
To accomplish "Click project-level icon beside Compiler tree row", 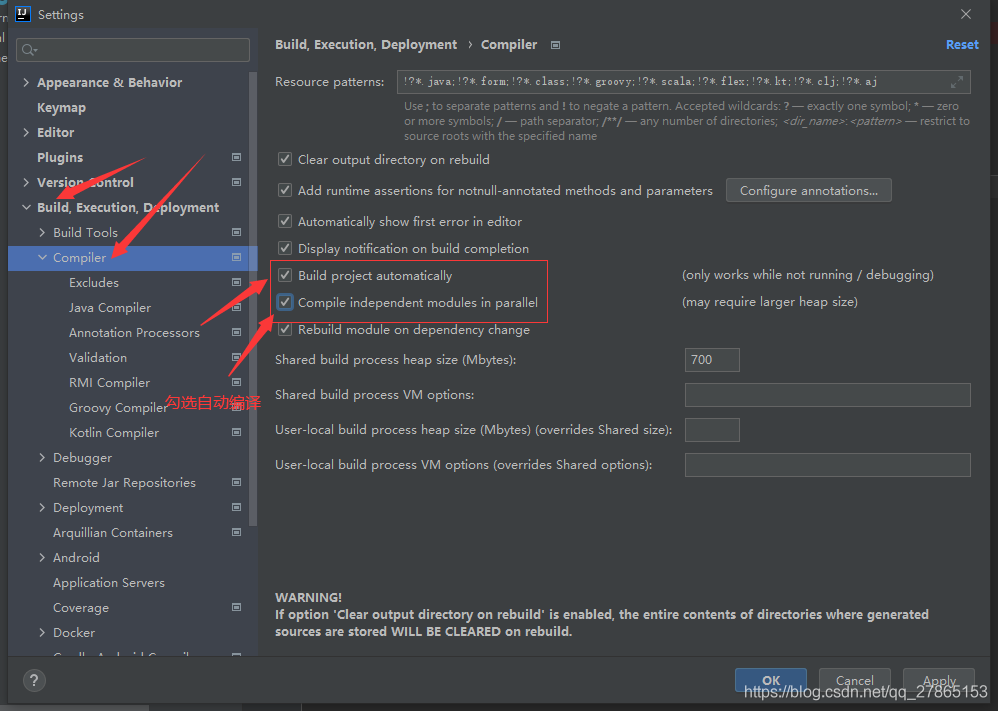I will 236,257.
